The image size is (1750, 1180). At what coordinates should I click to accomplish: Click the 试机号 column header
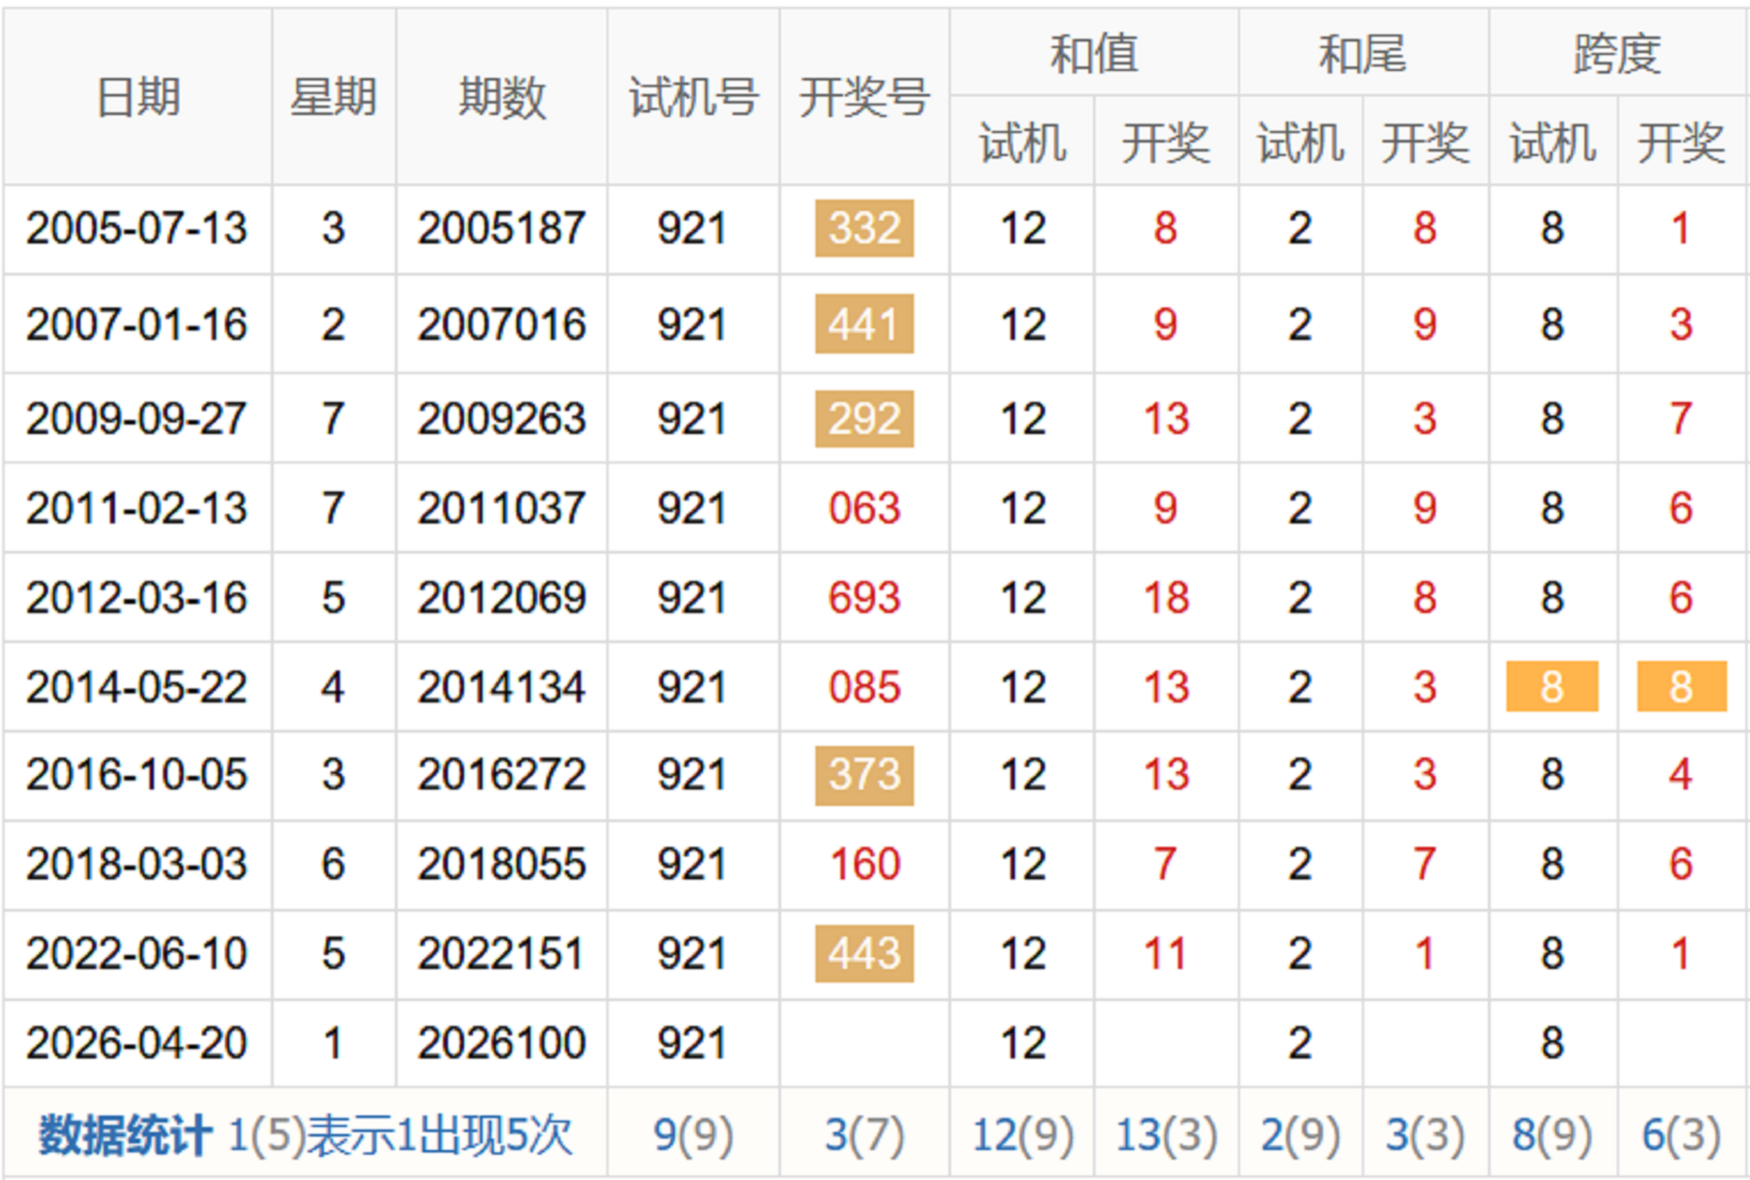(693, 98)
